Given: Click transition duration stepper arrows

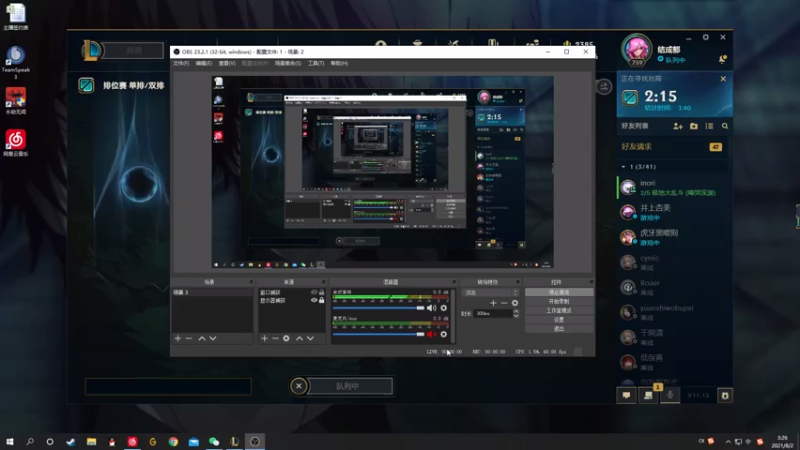Looking at the screenshot, I should [516, 313].
